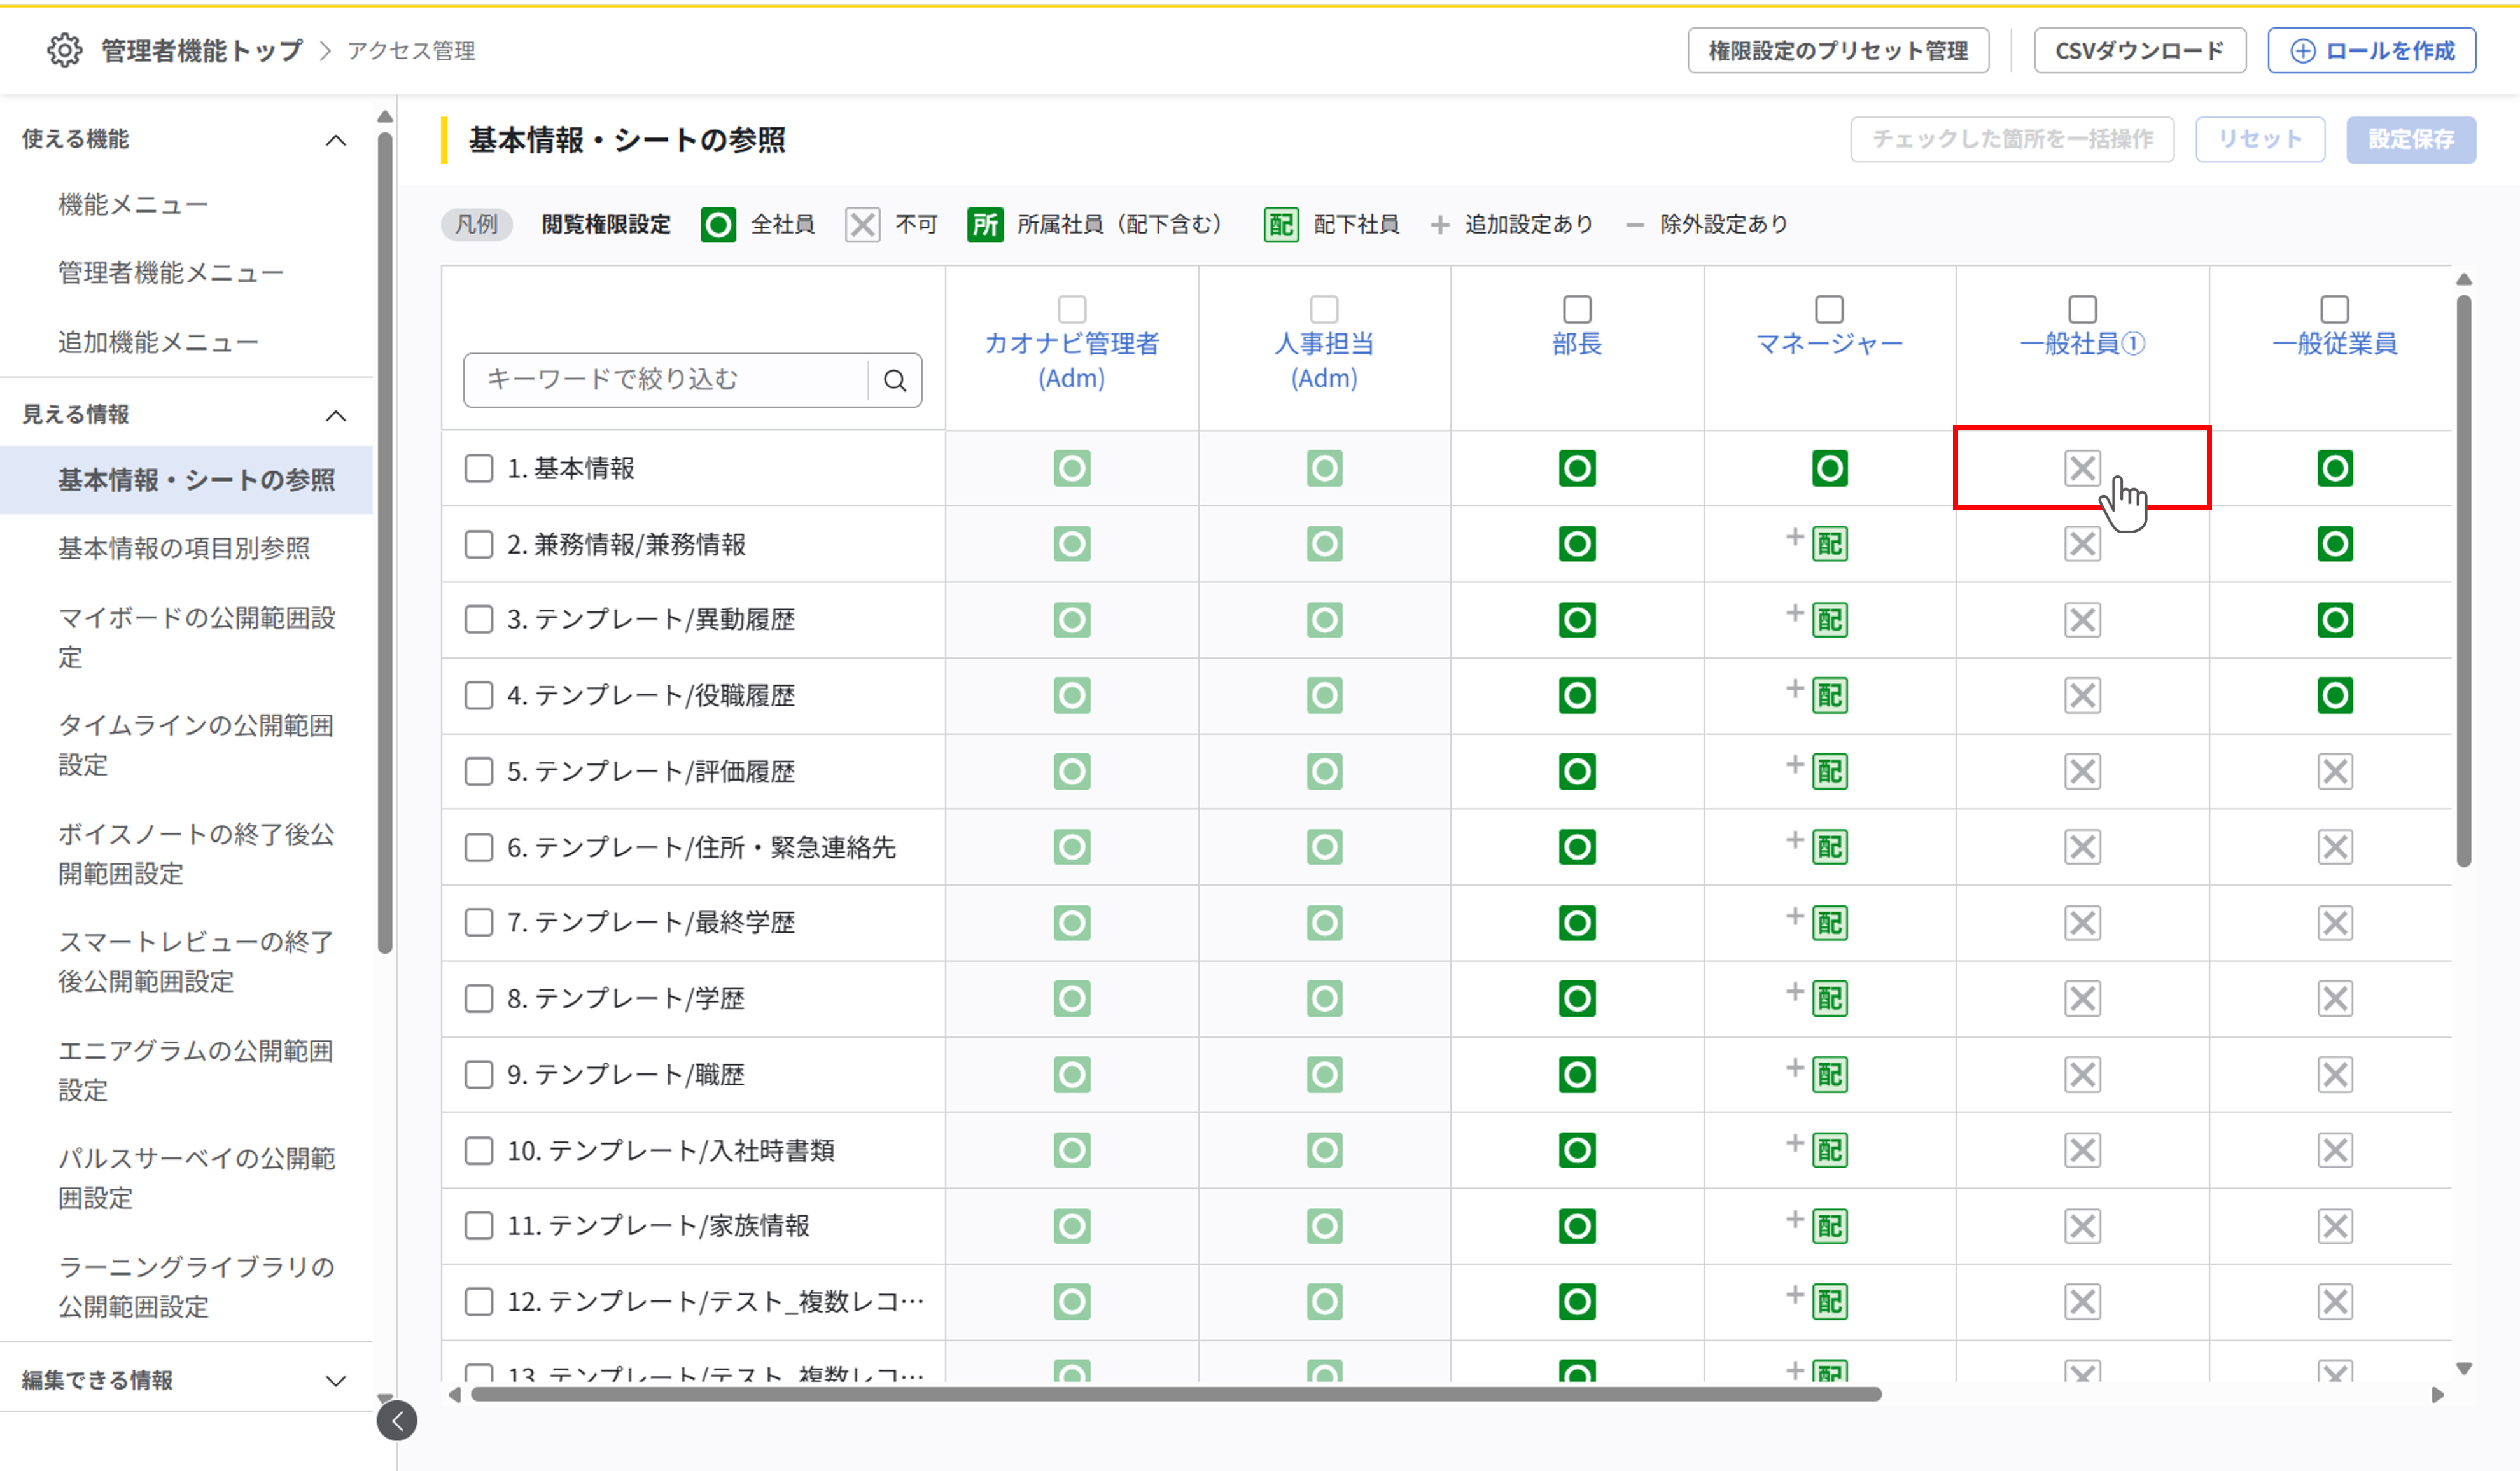This screenshot has height=1471, width=2520.
Task: Select エニアグラムの公開範囲設定 sidebar item
Action: [x=196, y=1070]
